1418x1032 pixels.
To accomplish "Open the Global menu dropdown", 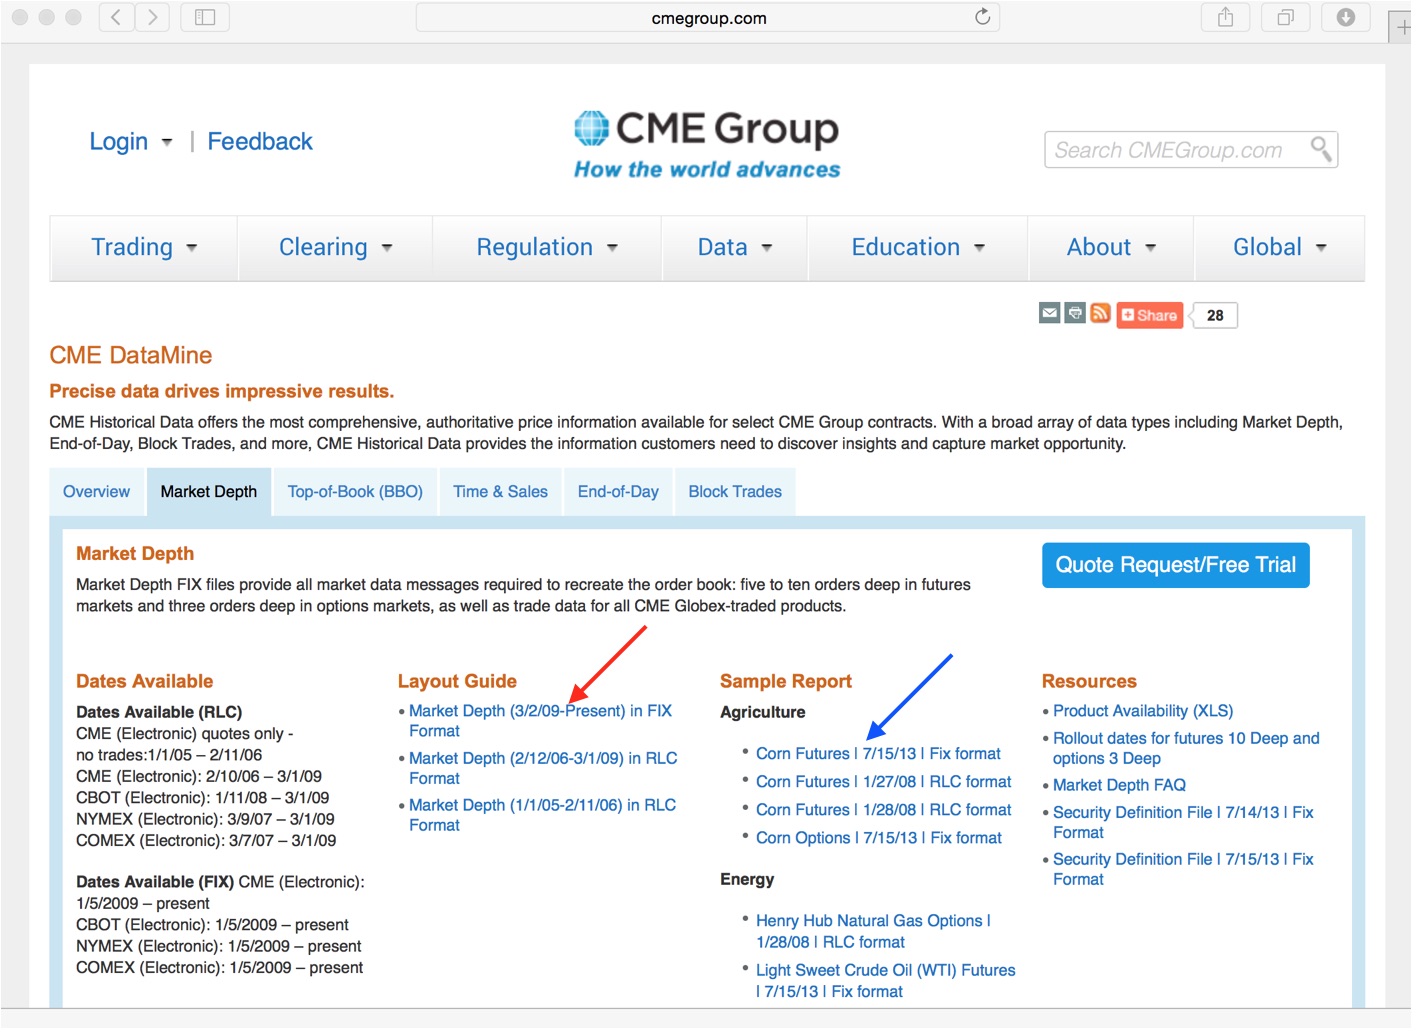I will (1279, 247).
